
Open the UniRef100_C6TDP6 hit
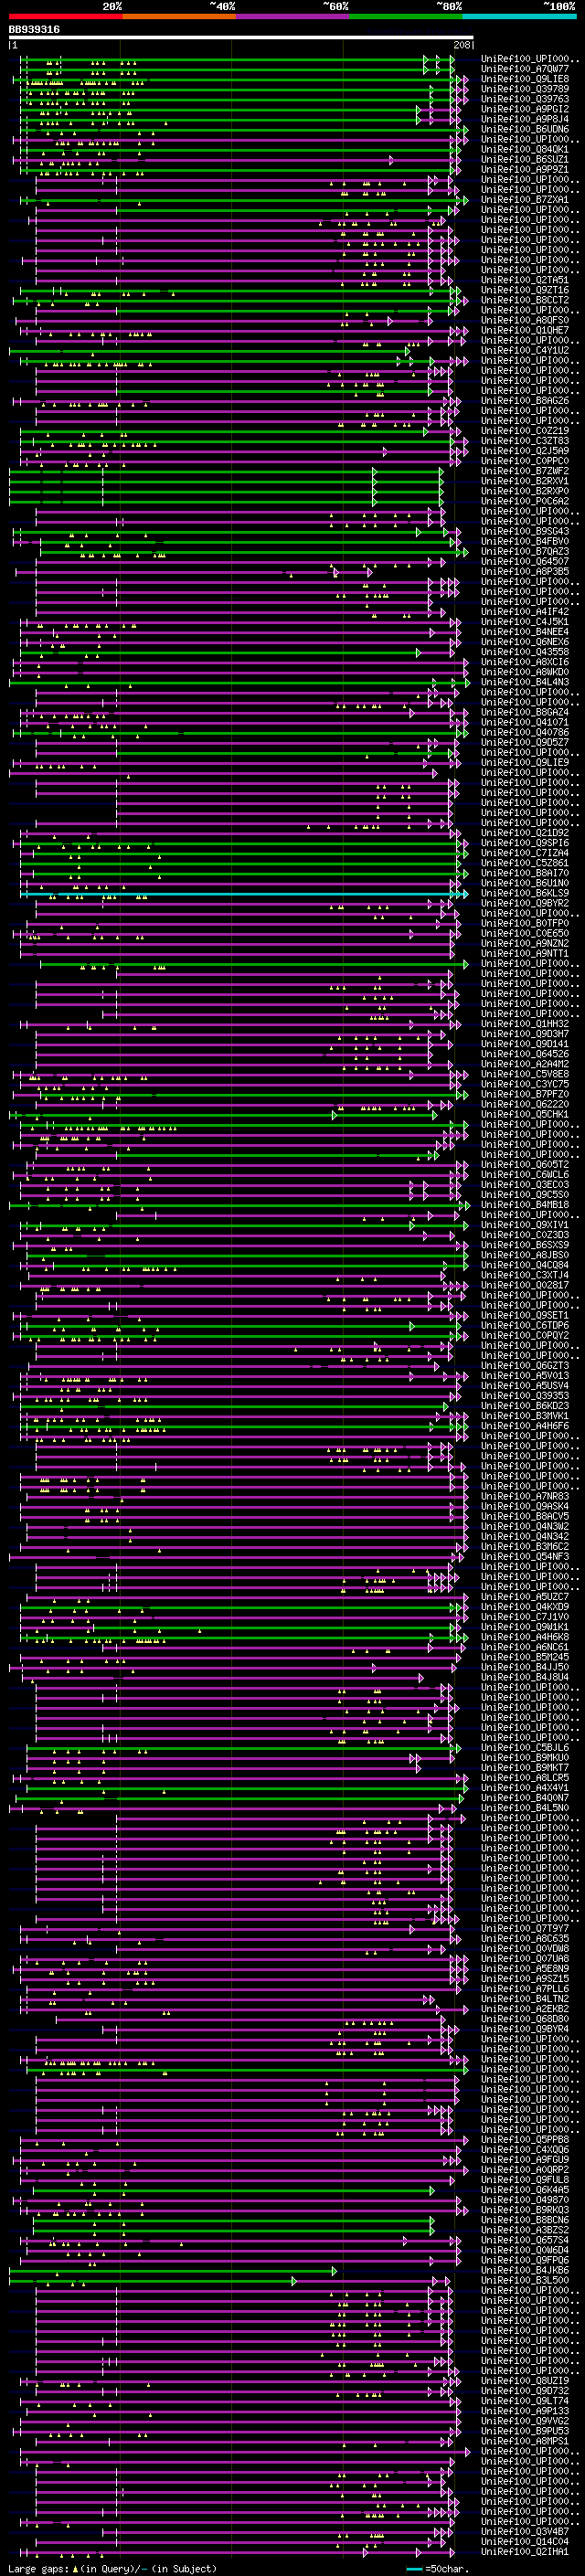tap(525, 1326)
